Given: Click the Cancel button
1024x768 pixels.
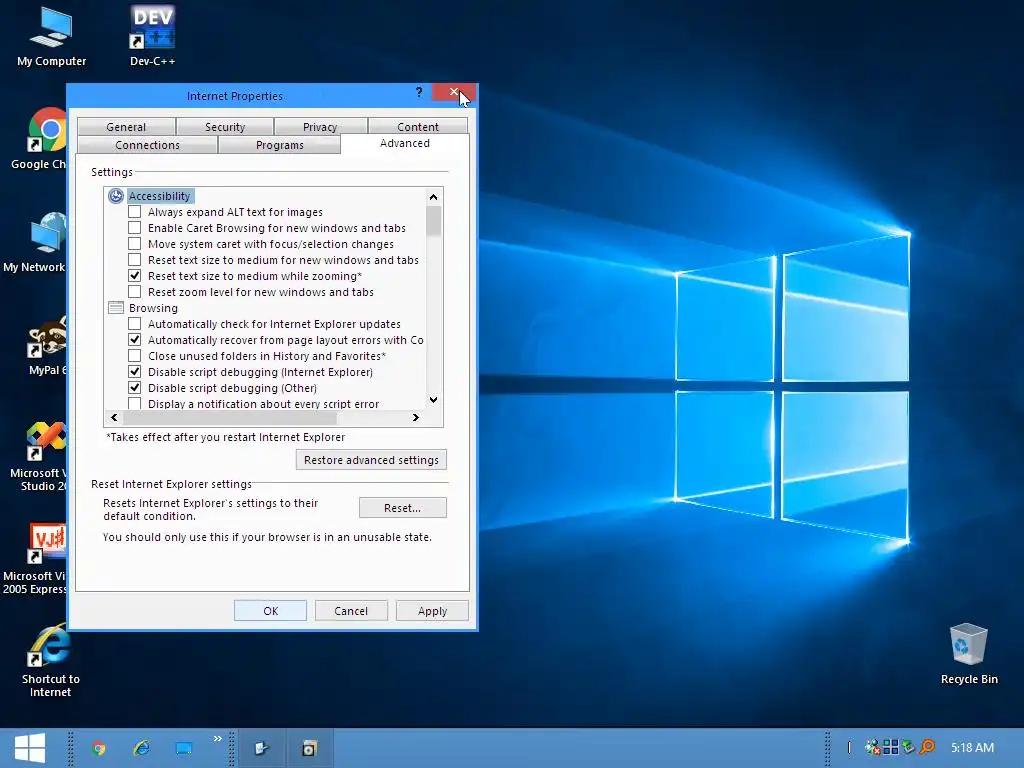Looking at the screenshot, I should [351, 611].
